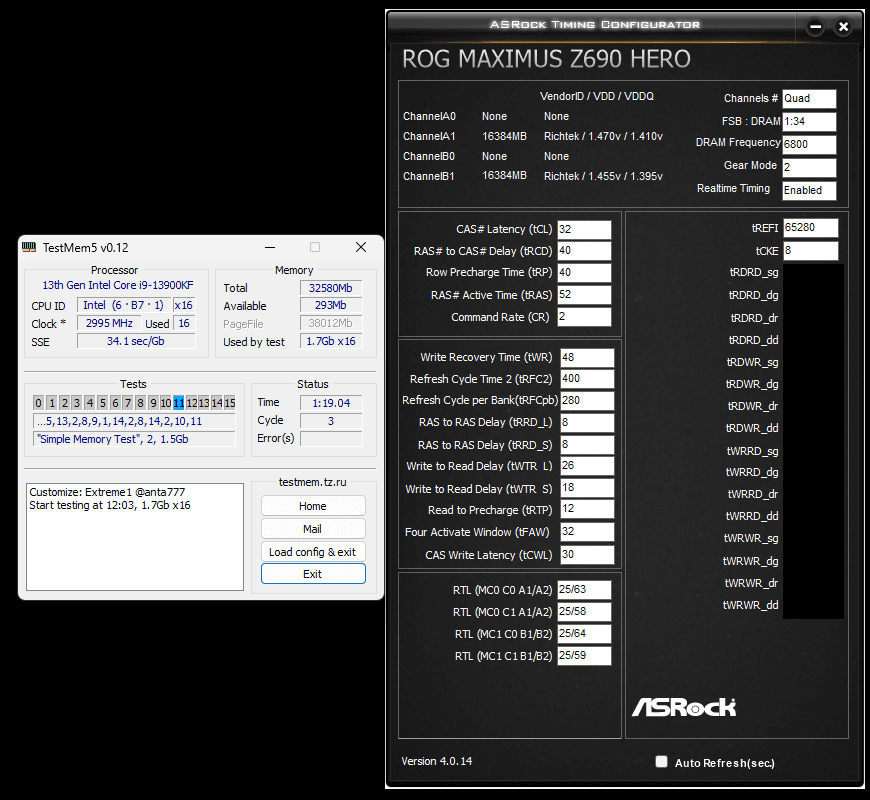Click the Row Precharge Time (tRP) field
Viewport: 870px width, 800px height.
pos(584,272)
